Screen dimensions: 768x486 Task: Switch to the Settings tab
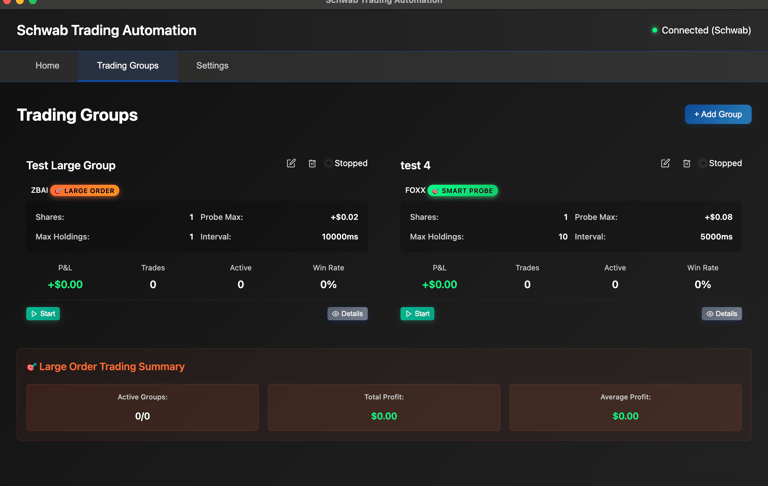click(212, 66)
